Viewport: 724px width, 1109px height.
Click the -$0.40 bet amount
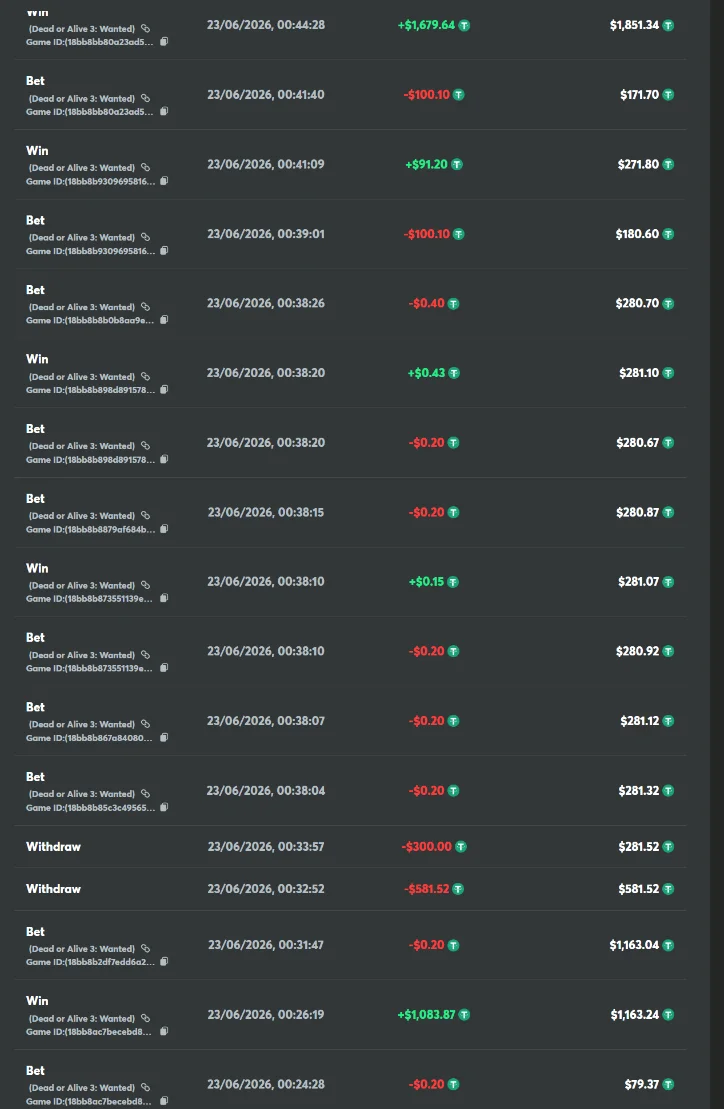[x=426, y=303]
